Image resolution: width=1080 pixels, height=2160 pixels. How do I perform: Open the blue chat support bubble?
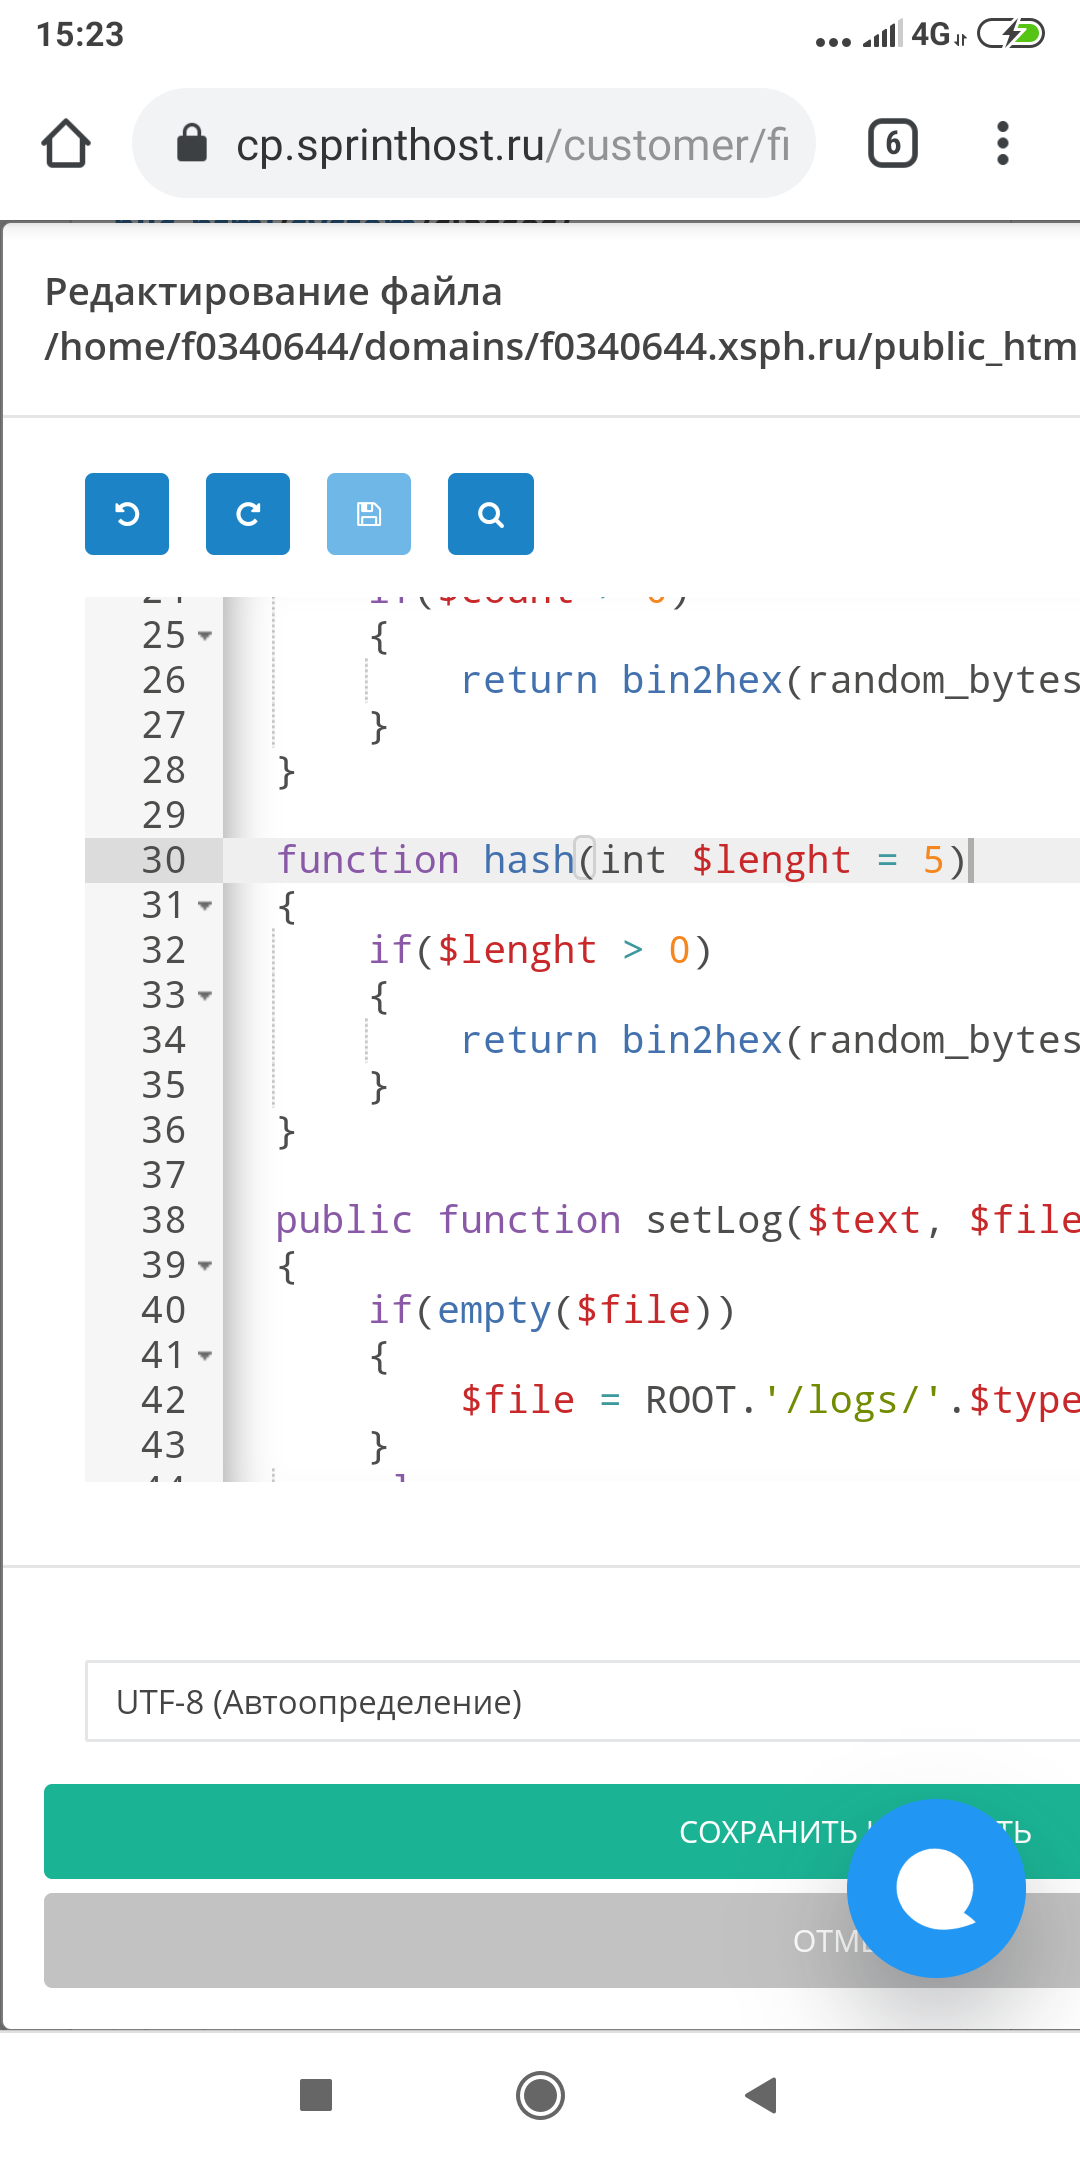pyautogui.click(x=936, y=1888)
